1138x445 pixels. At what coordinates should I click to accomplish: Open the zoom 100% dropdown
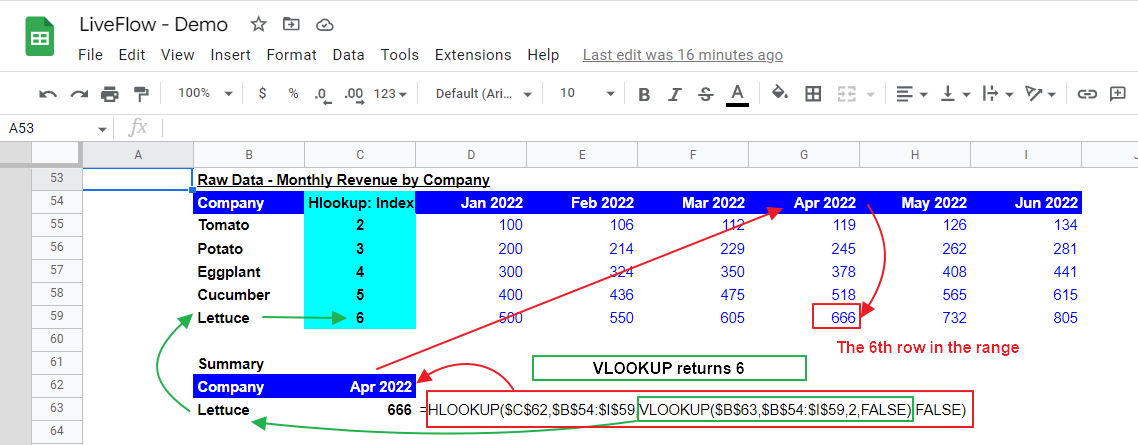pos(206,94)
